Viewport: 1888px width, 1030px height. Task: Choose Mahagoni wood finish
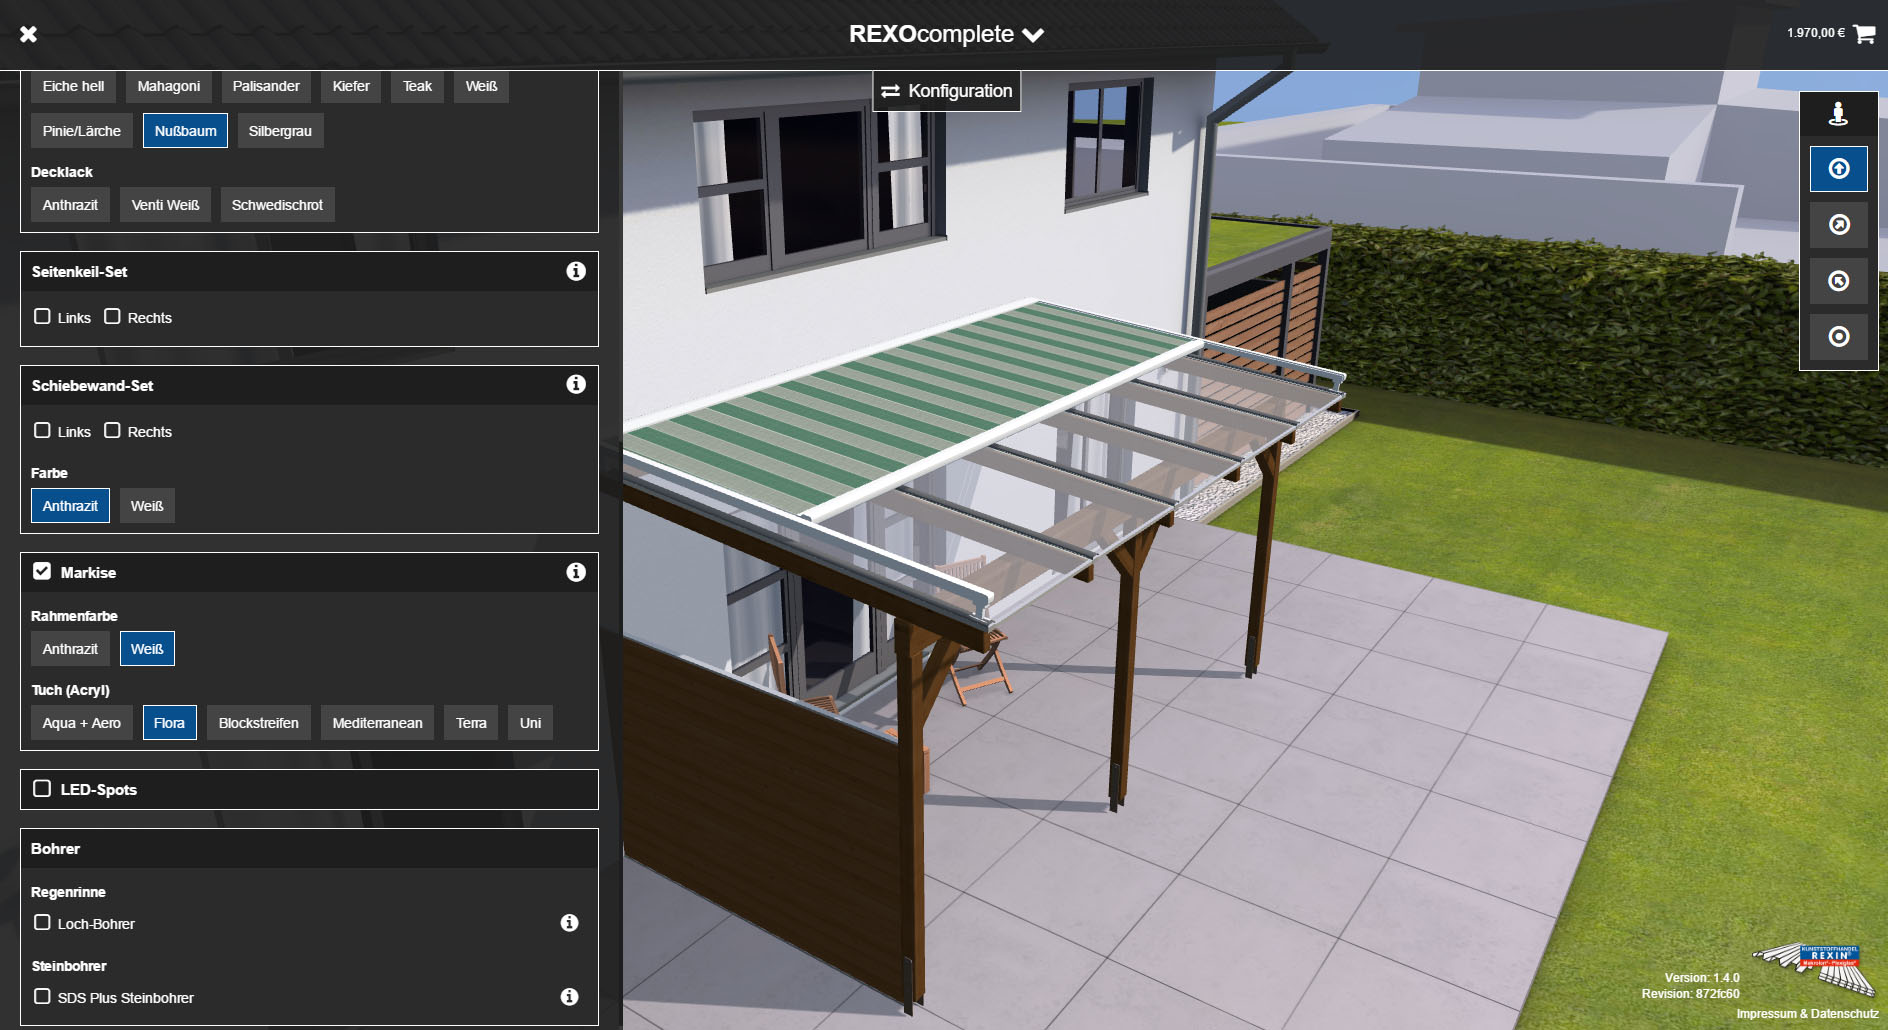pos(169,86)
